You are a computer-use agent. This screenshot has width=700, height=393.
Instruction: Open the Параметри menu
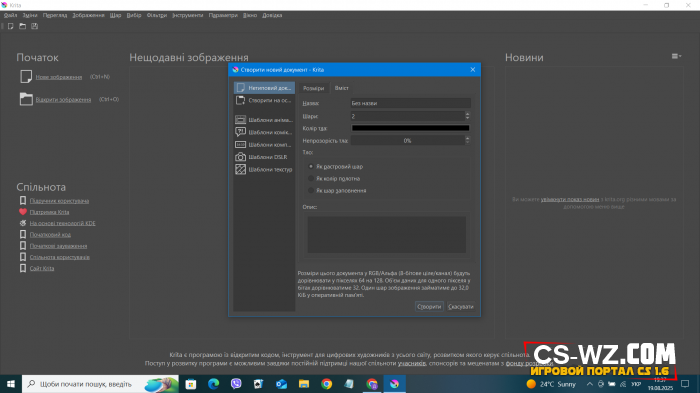click(223, 15)
